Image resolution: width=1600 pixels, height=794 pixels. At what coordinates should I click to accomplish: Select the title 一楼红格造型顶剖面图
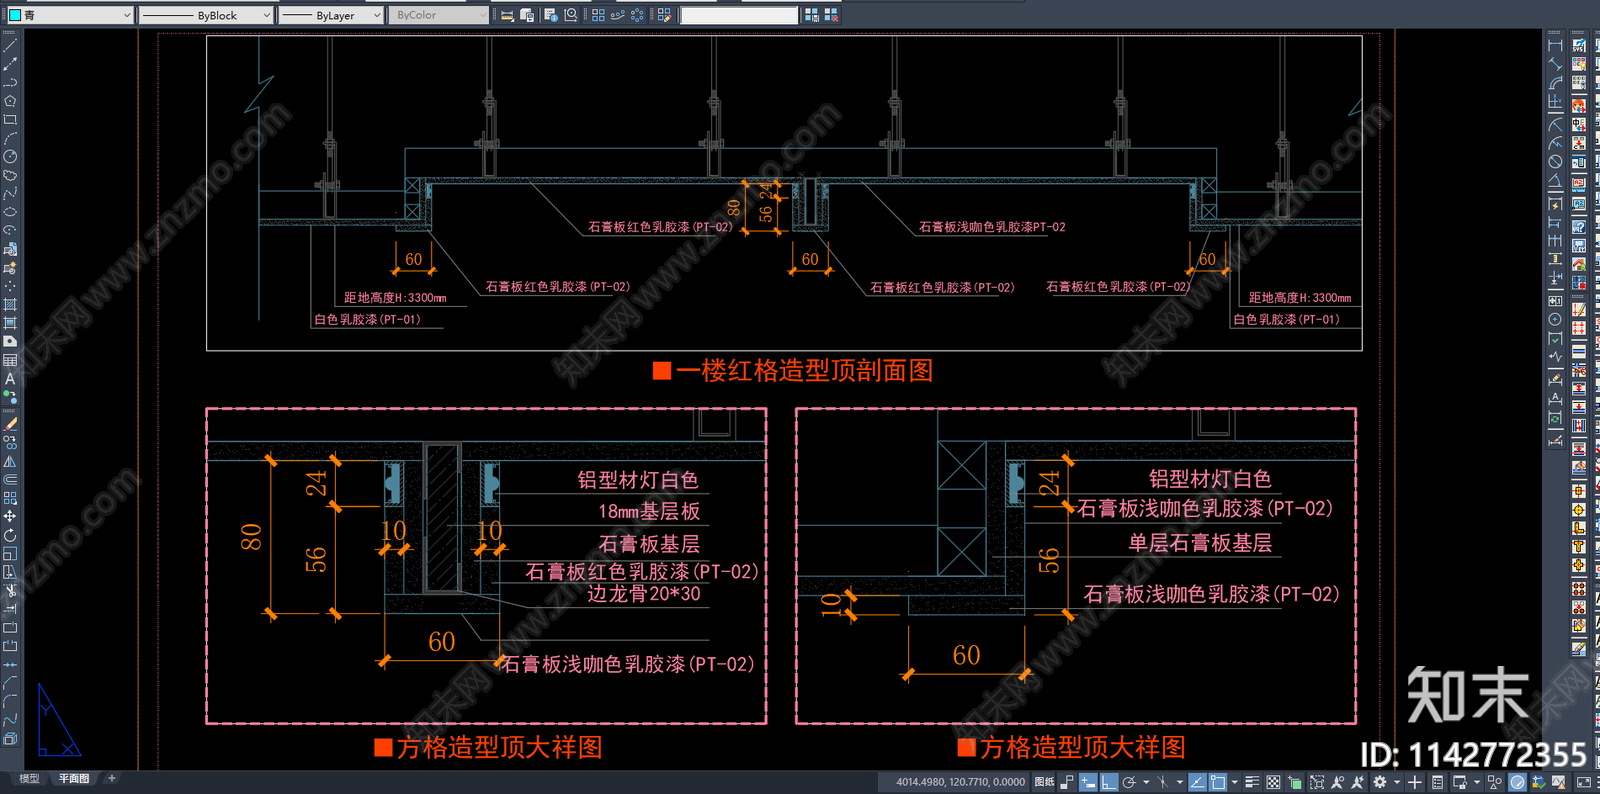804,371
